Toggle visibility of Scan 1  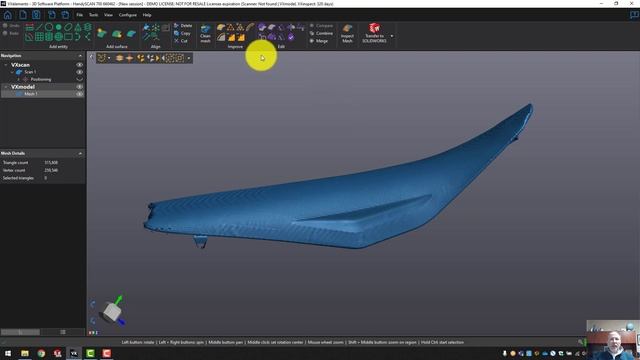tap(80, 72)
